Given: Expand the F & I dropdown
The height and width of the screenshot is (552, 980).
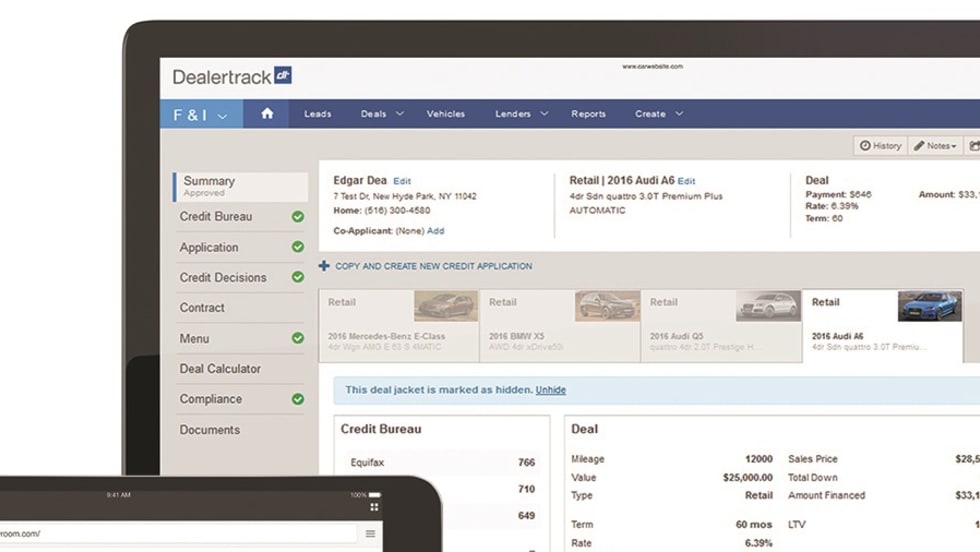Looking at the screenshot, I should [x=201, y=115].
